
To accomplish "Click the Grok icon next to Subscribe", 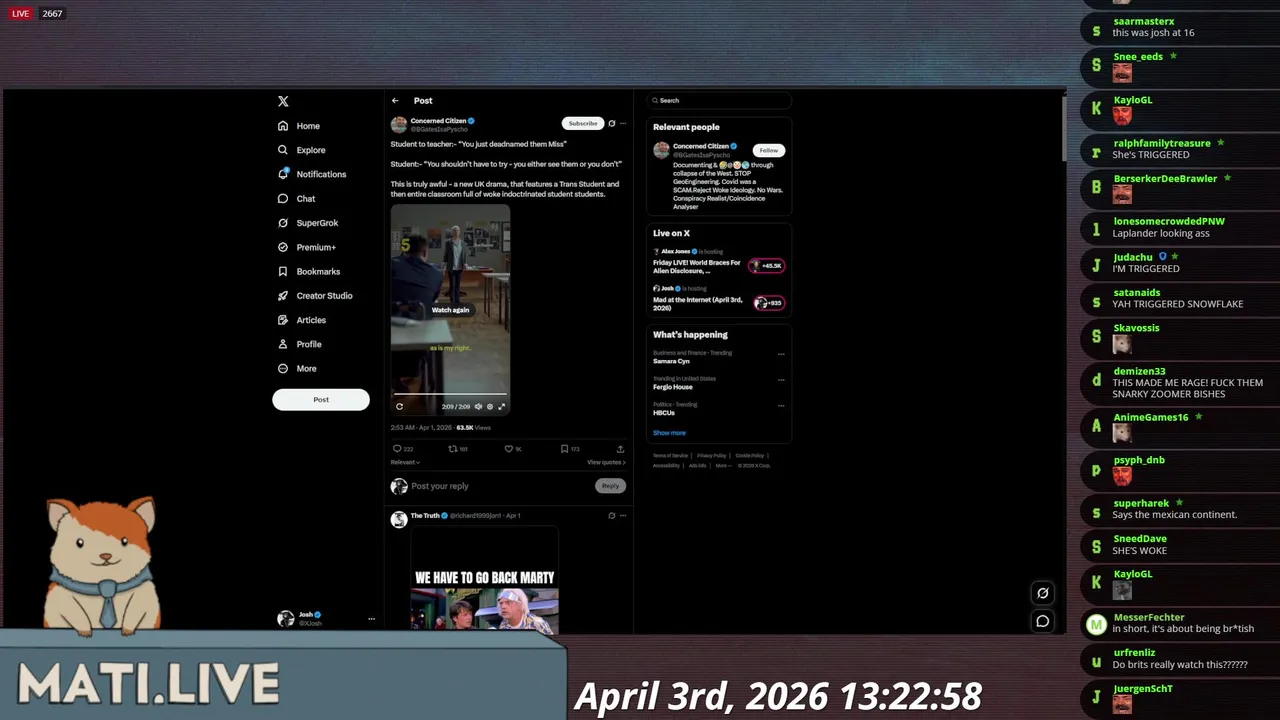I will tap(611, 123).
